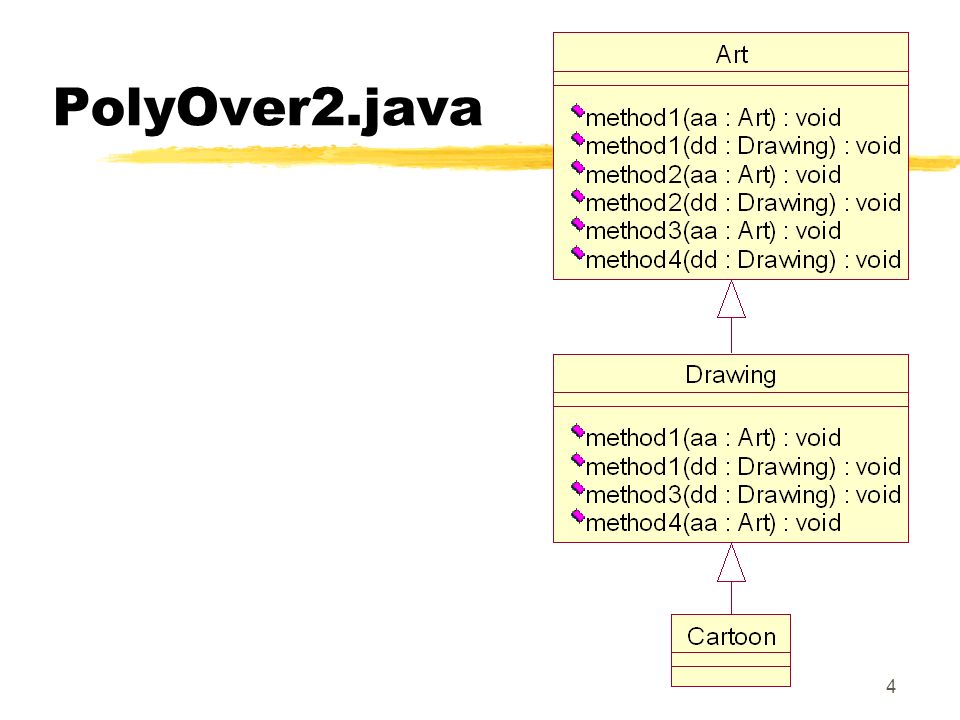960x720 pixels.
Task: Select the Drawing class name header
Action: [730, 375]
